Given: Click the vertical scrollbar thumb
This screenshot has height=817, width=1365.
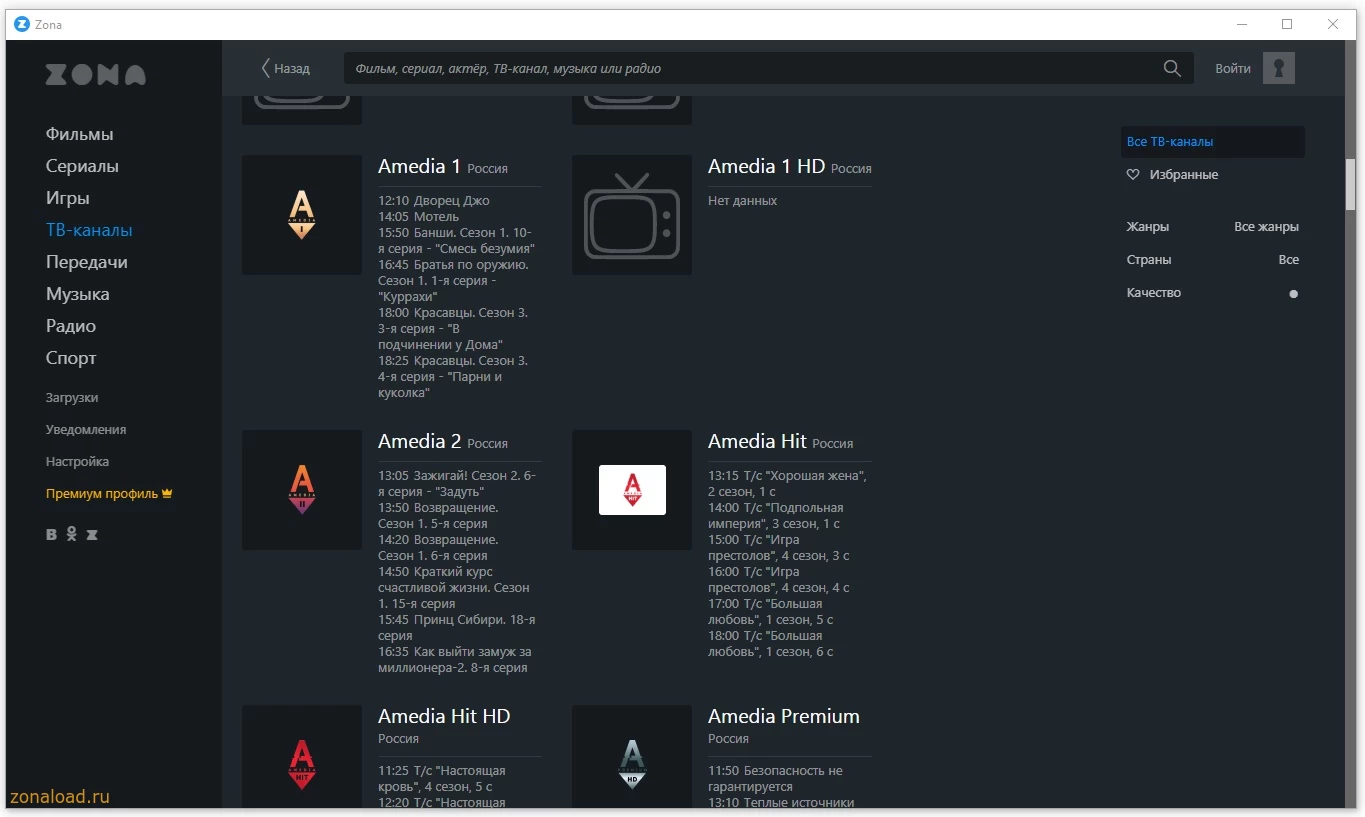Looking at the screenshot, I should 1350,184.
